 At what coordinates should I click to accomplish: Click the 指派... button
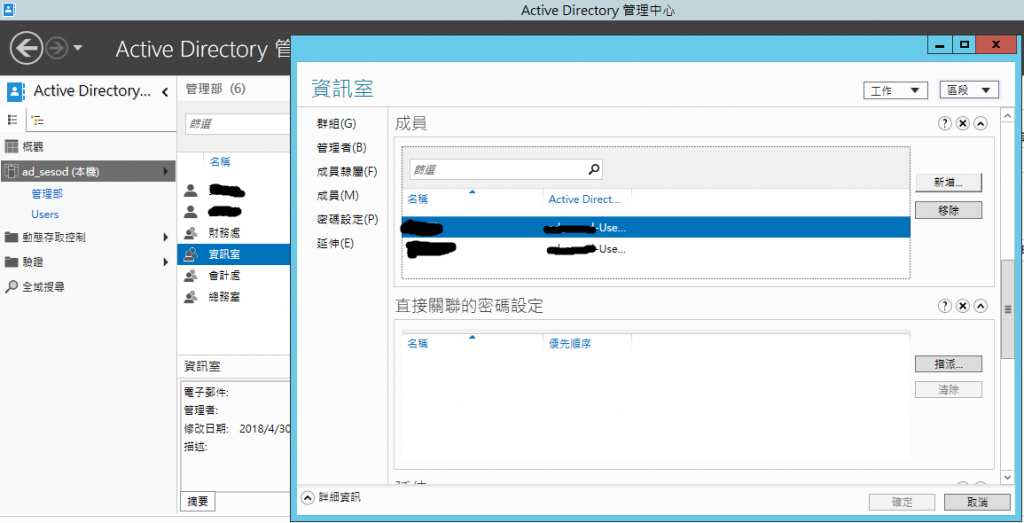(948, 364)
